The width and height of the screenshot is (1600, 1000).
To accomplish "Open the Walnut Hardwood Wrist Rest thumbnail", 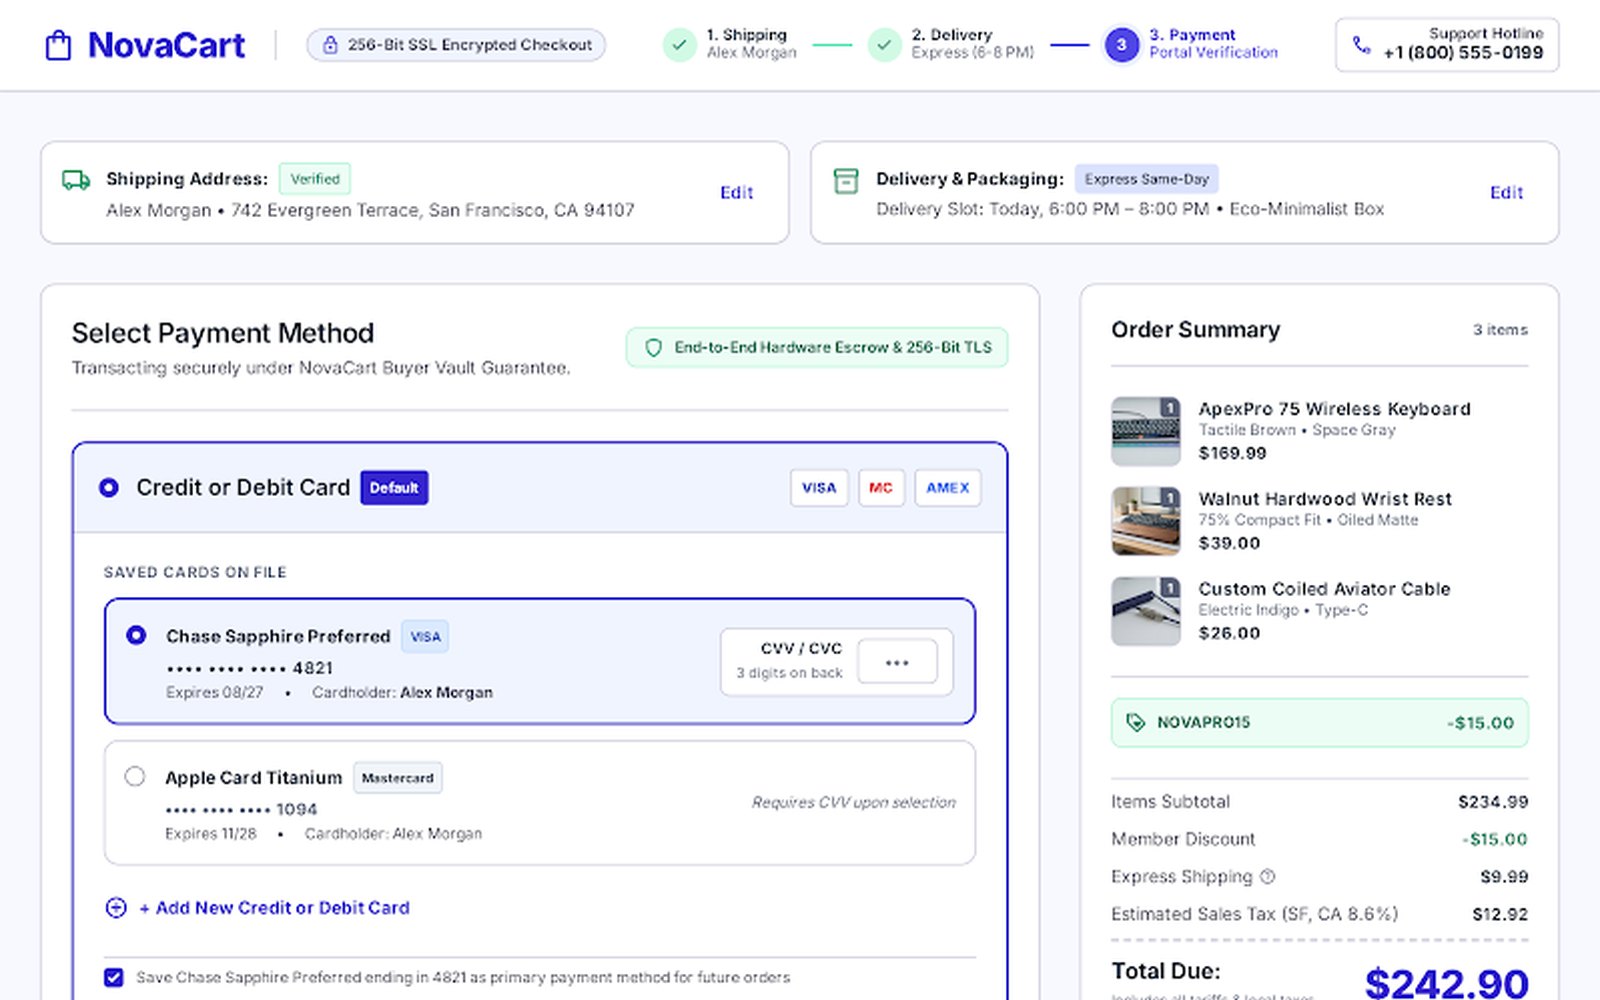I will [x=1146, y=521].
